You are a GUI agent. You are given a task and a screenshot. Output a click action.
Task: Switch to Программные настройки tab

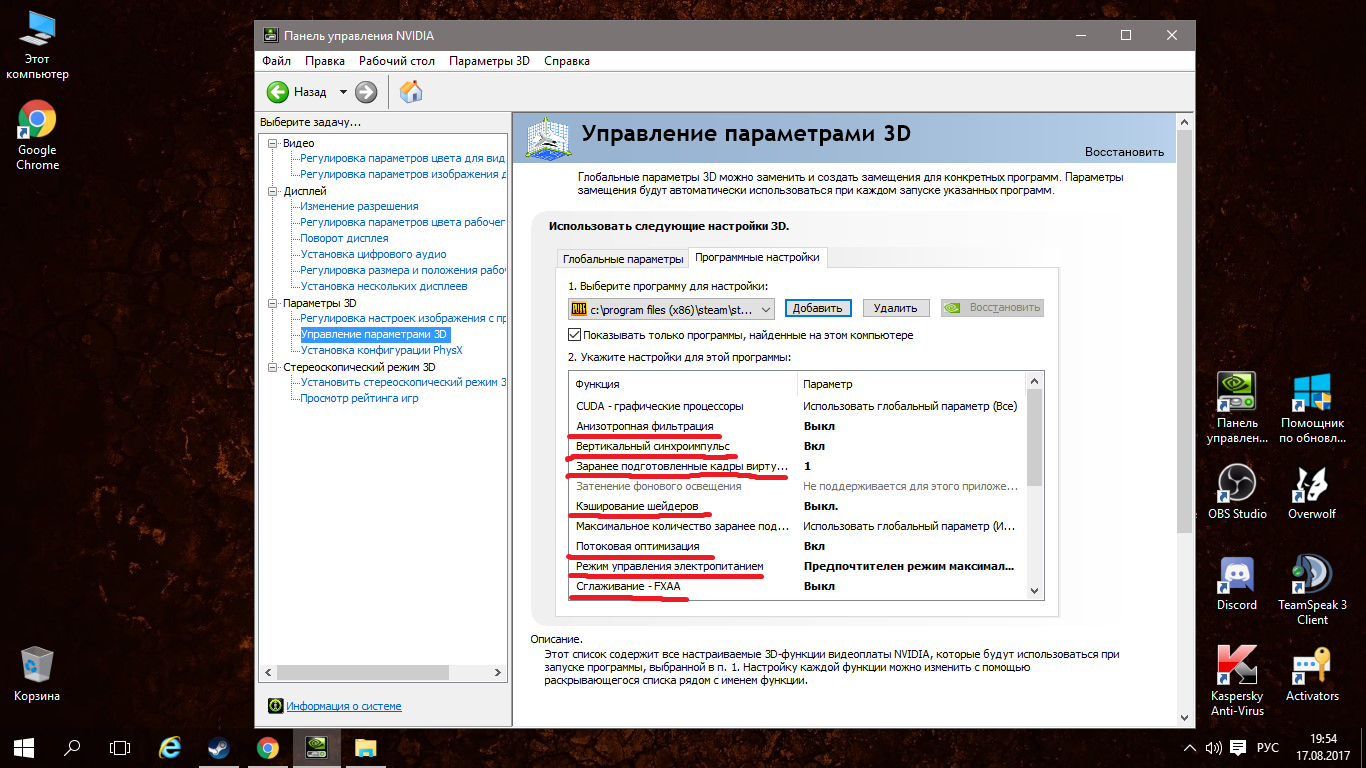tap(757, 257)
